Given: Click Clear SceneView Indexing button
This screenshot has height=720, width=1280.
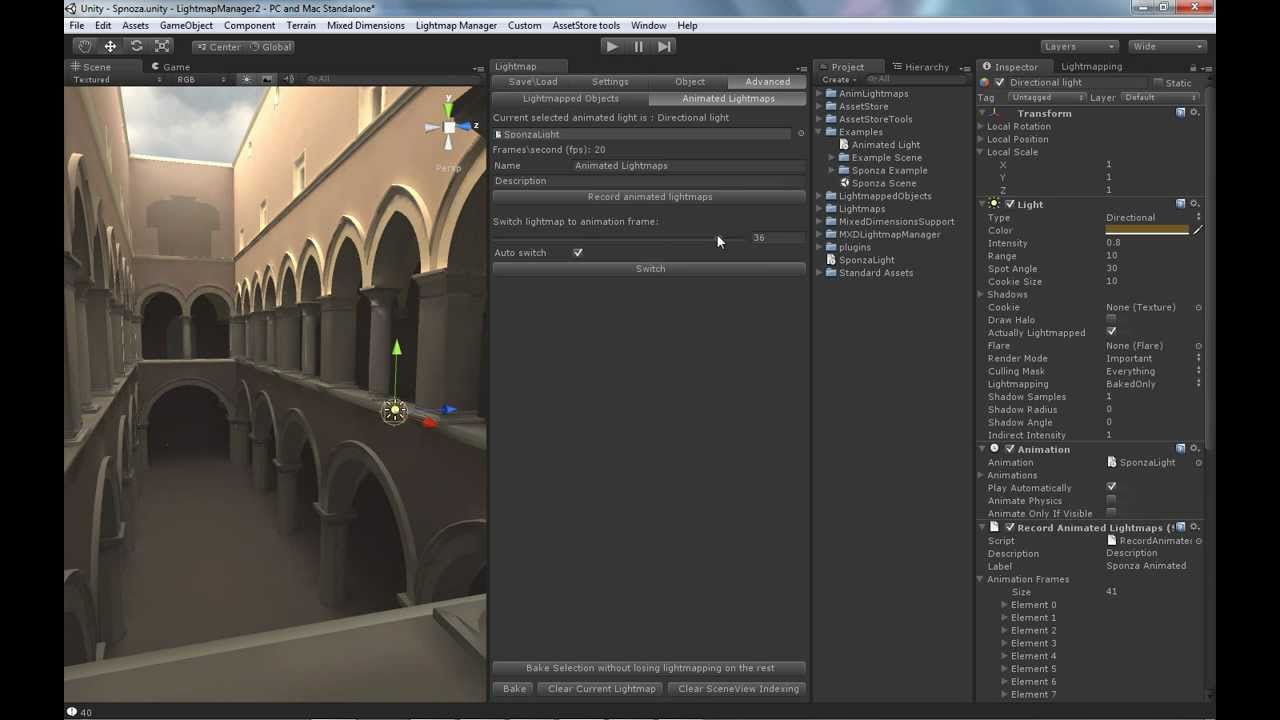Looking at the screenshot, I should [739, 689].
